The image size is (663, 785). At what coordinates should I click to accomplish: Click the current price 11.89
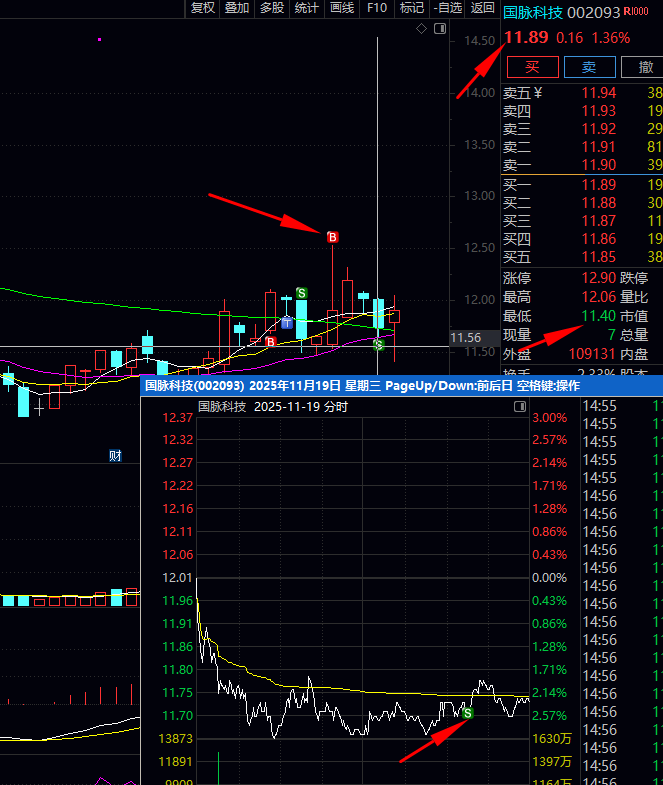tap(526, 38)
